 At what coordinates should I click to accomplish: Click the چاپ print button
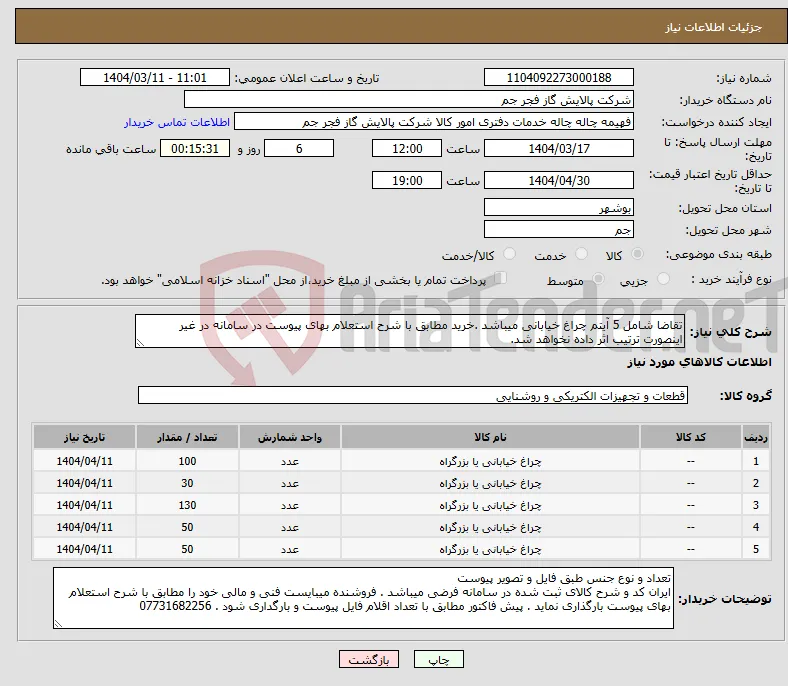pos(438,659)
